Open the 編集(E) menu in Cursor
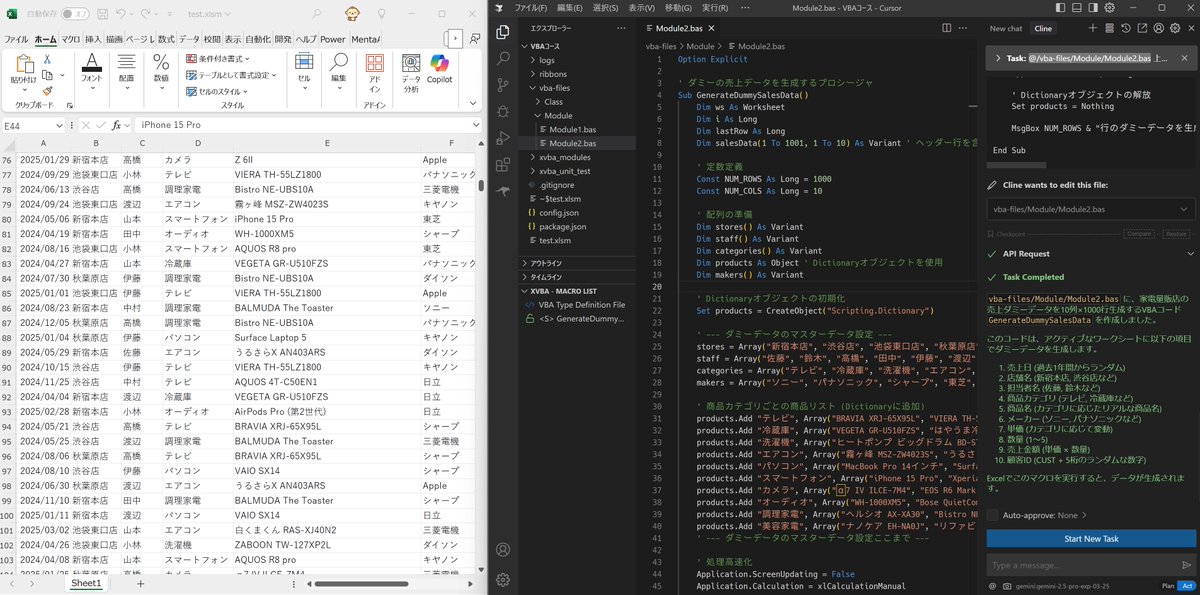The image size is (1200, 595). point(568,7)
